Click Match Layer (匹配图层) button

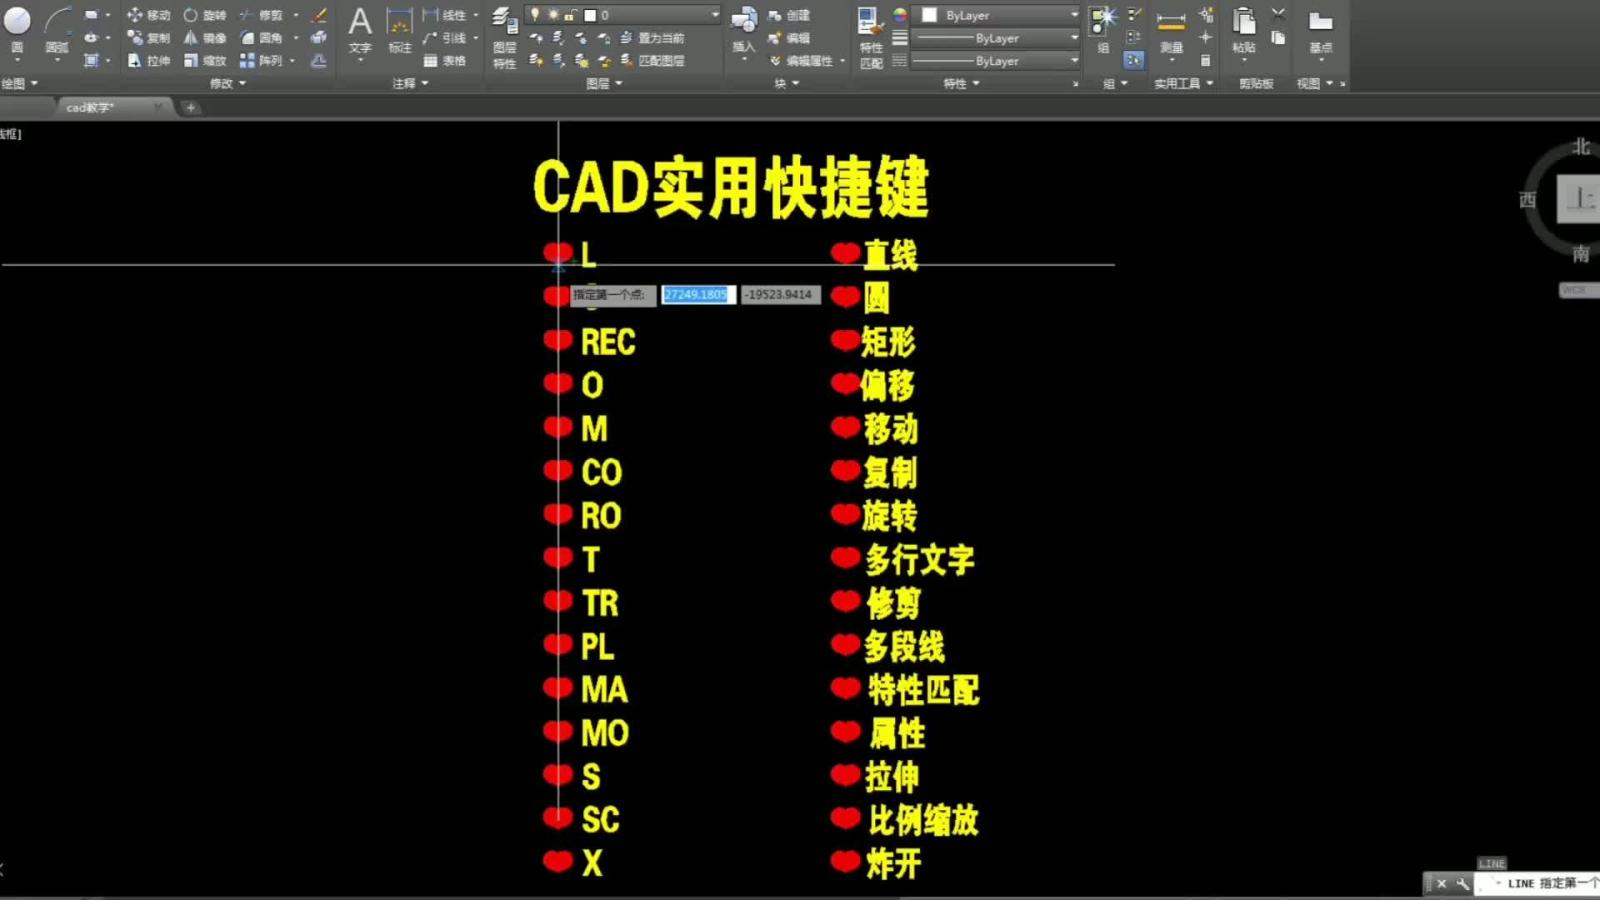coord(653,61)
